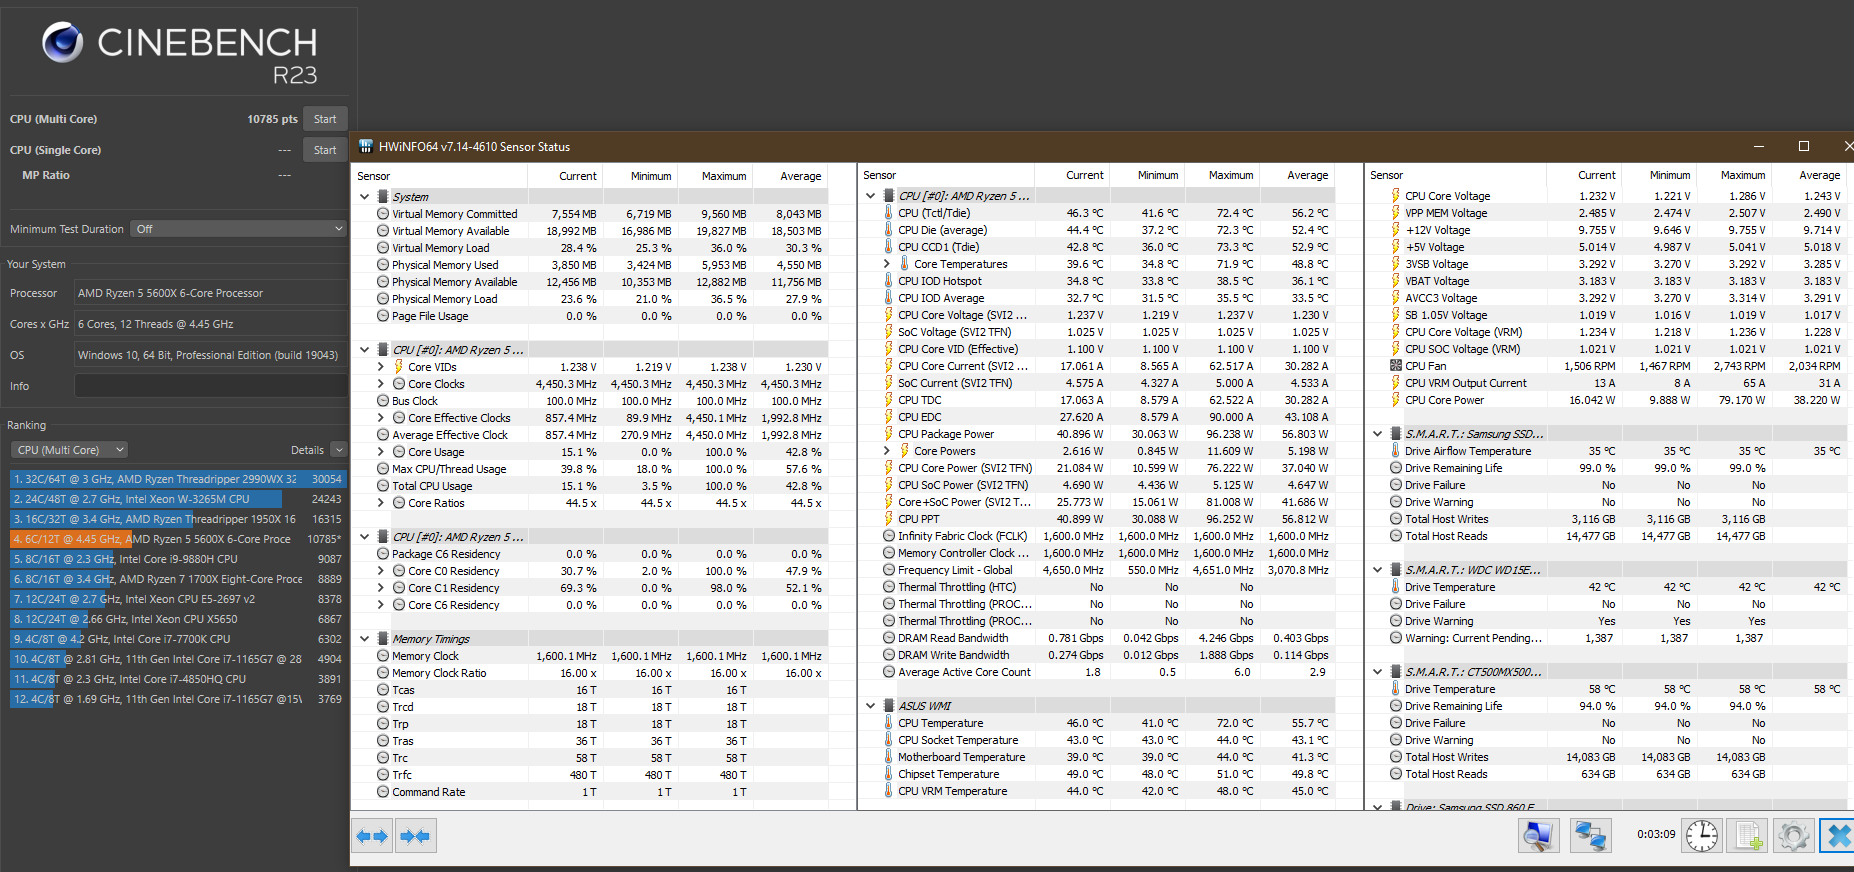Screen dimensions: 1854x872
Task: Select the Intel Core i7-7700K ranking entry
Action: click(177, 639)
